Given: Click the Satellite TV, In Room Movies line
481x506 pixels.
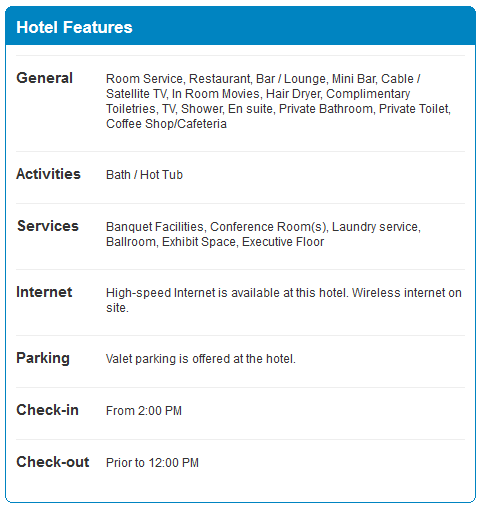Looking at the screenshot, I should [258, 94].
